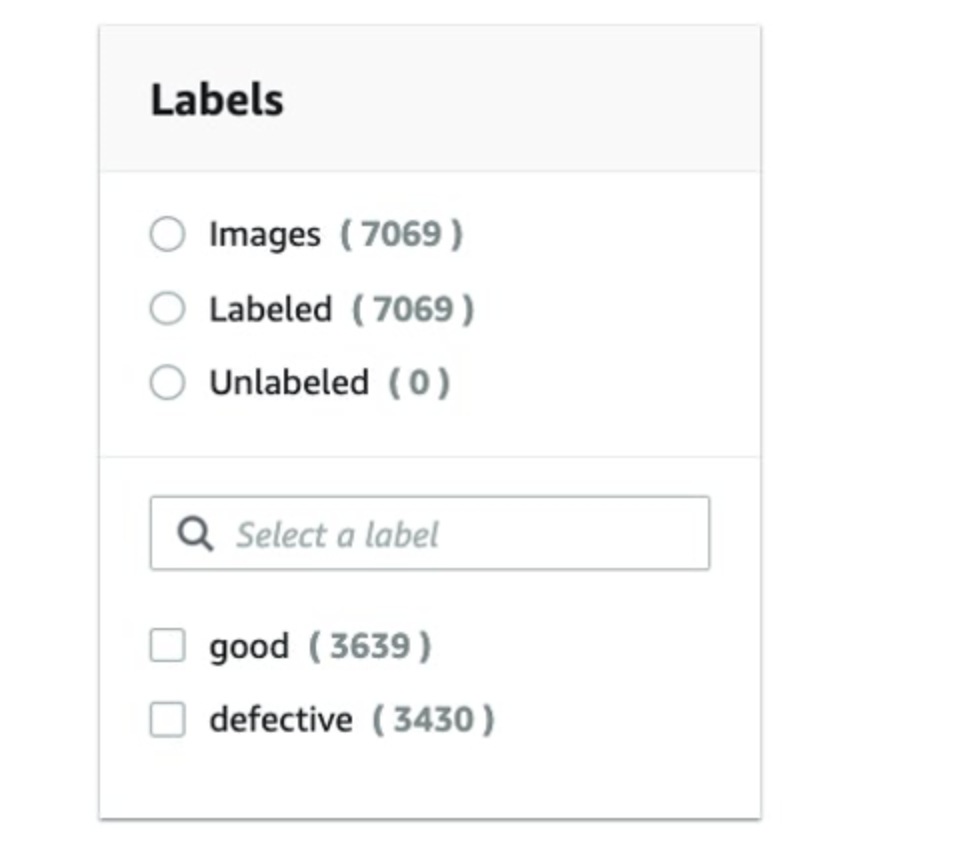Click the defective label name
Image resolution: width=968 pixels, height=852 pixels.
click(280, 720)
